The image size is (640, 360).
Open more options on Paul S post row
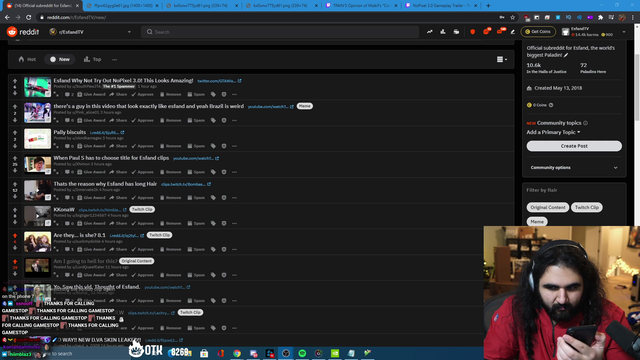[234, 172]
